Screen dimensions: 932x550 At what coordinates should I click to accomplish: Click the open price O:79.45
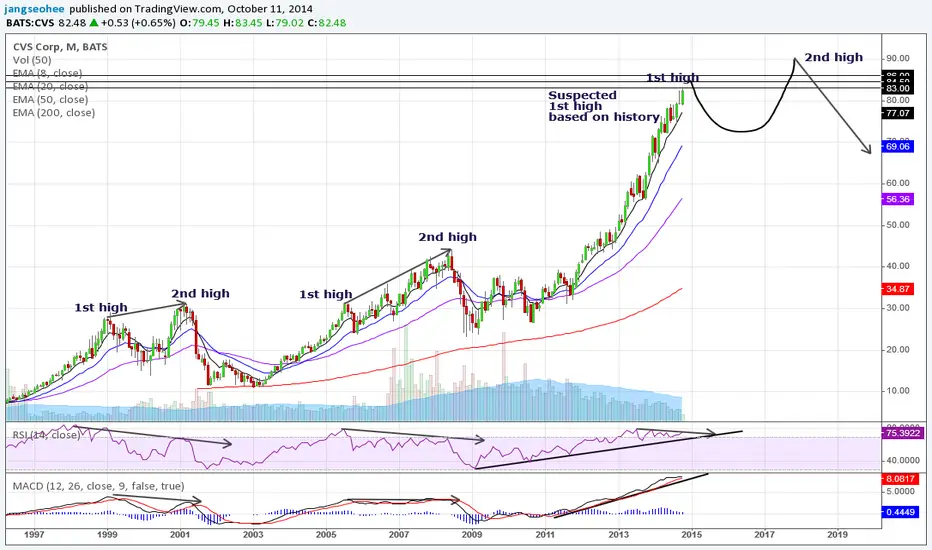click(199, 23)
